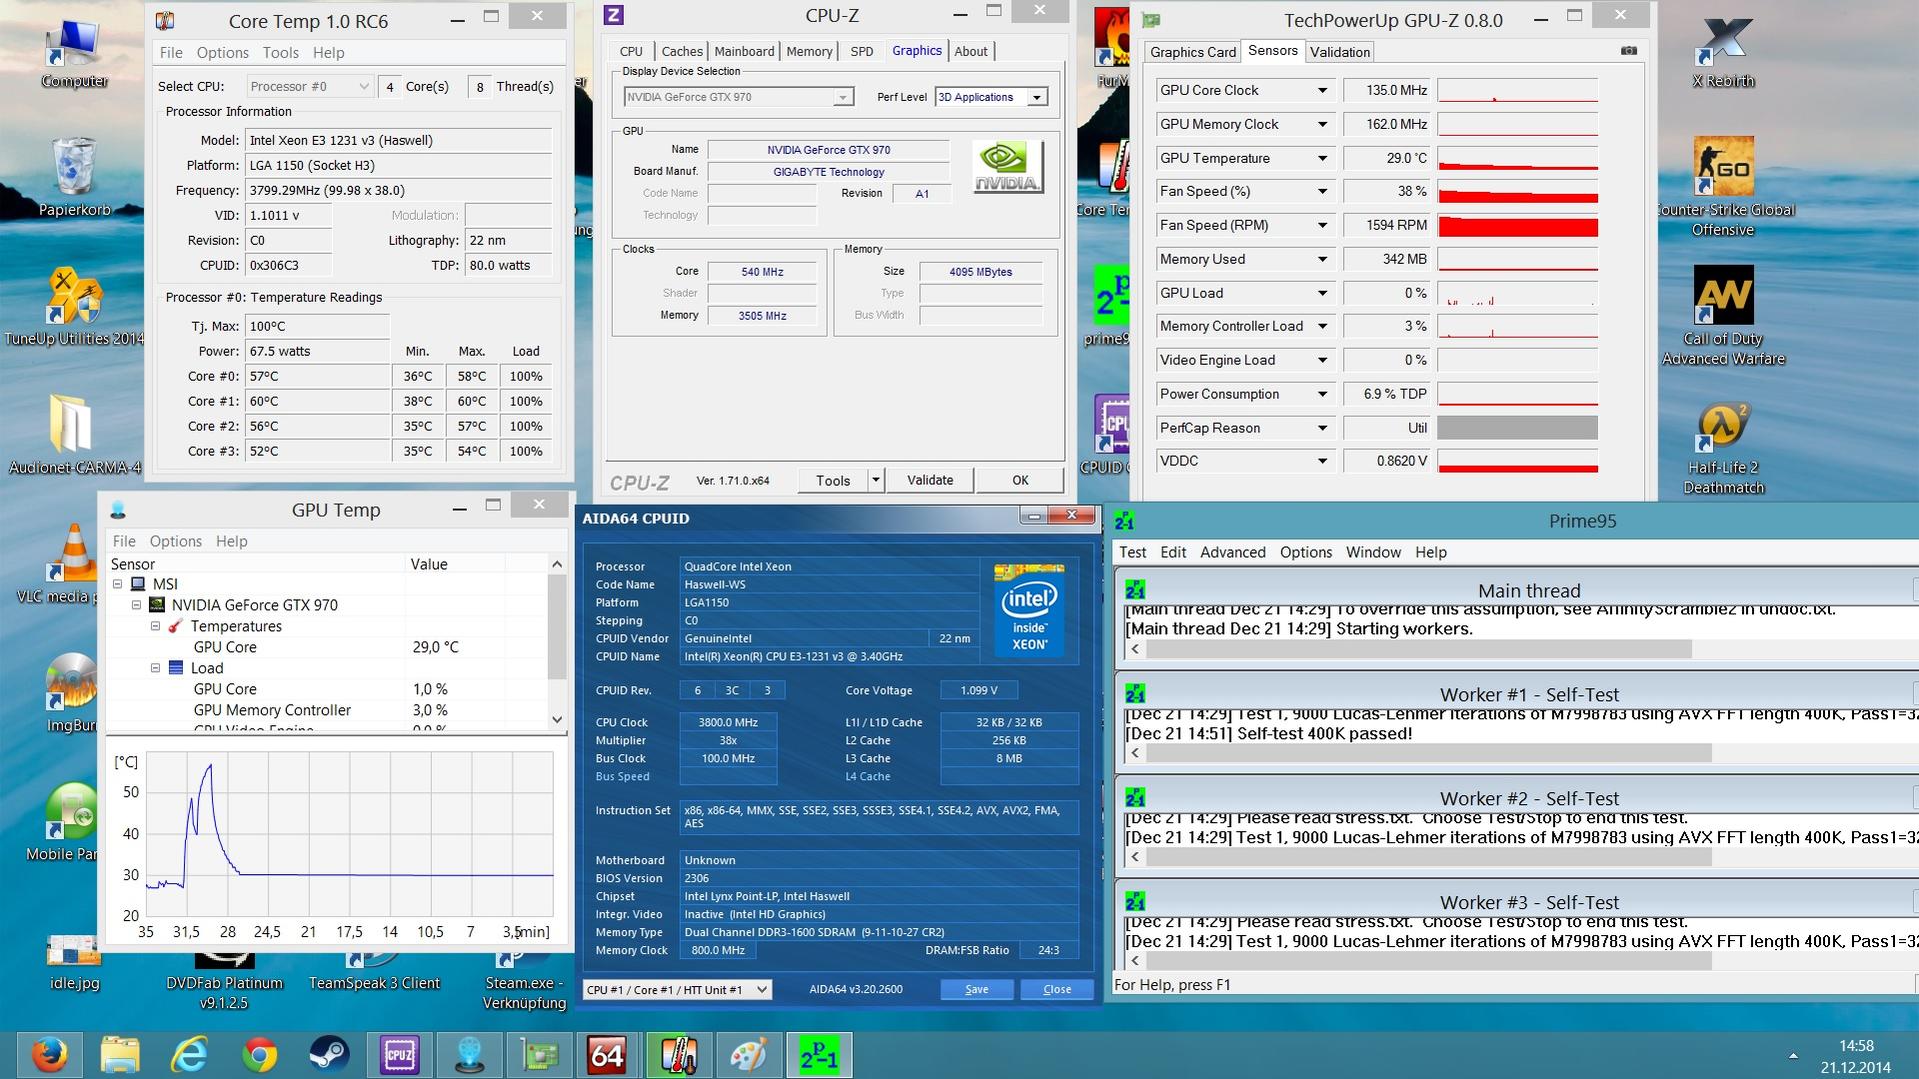This screenshot has width=1919, height=1079.
Task: Switch to Prime95 via its green taskbar icon
Action: [x=819, y=1055]
